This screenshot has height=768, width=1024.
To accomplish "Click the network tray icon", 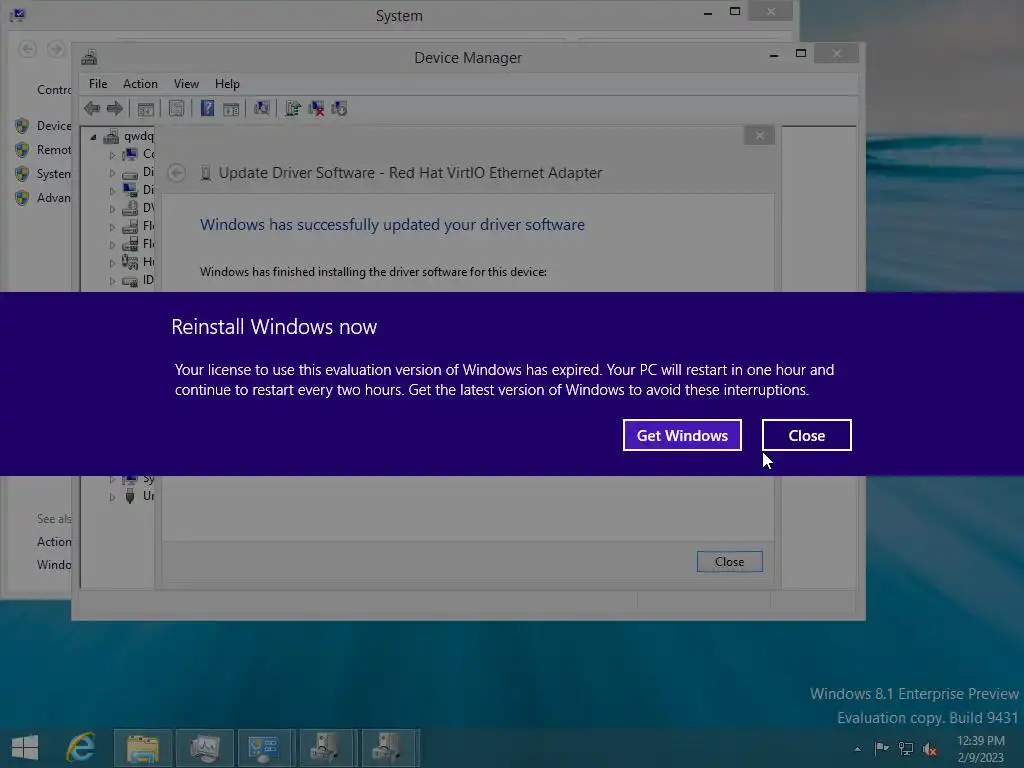I will (x=906, y=748).
